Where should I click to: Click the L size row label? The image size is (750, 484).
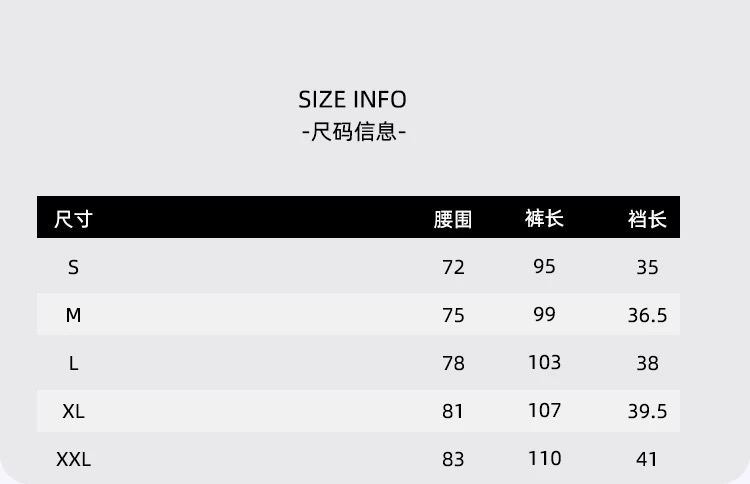click(73, 363)
